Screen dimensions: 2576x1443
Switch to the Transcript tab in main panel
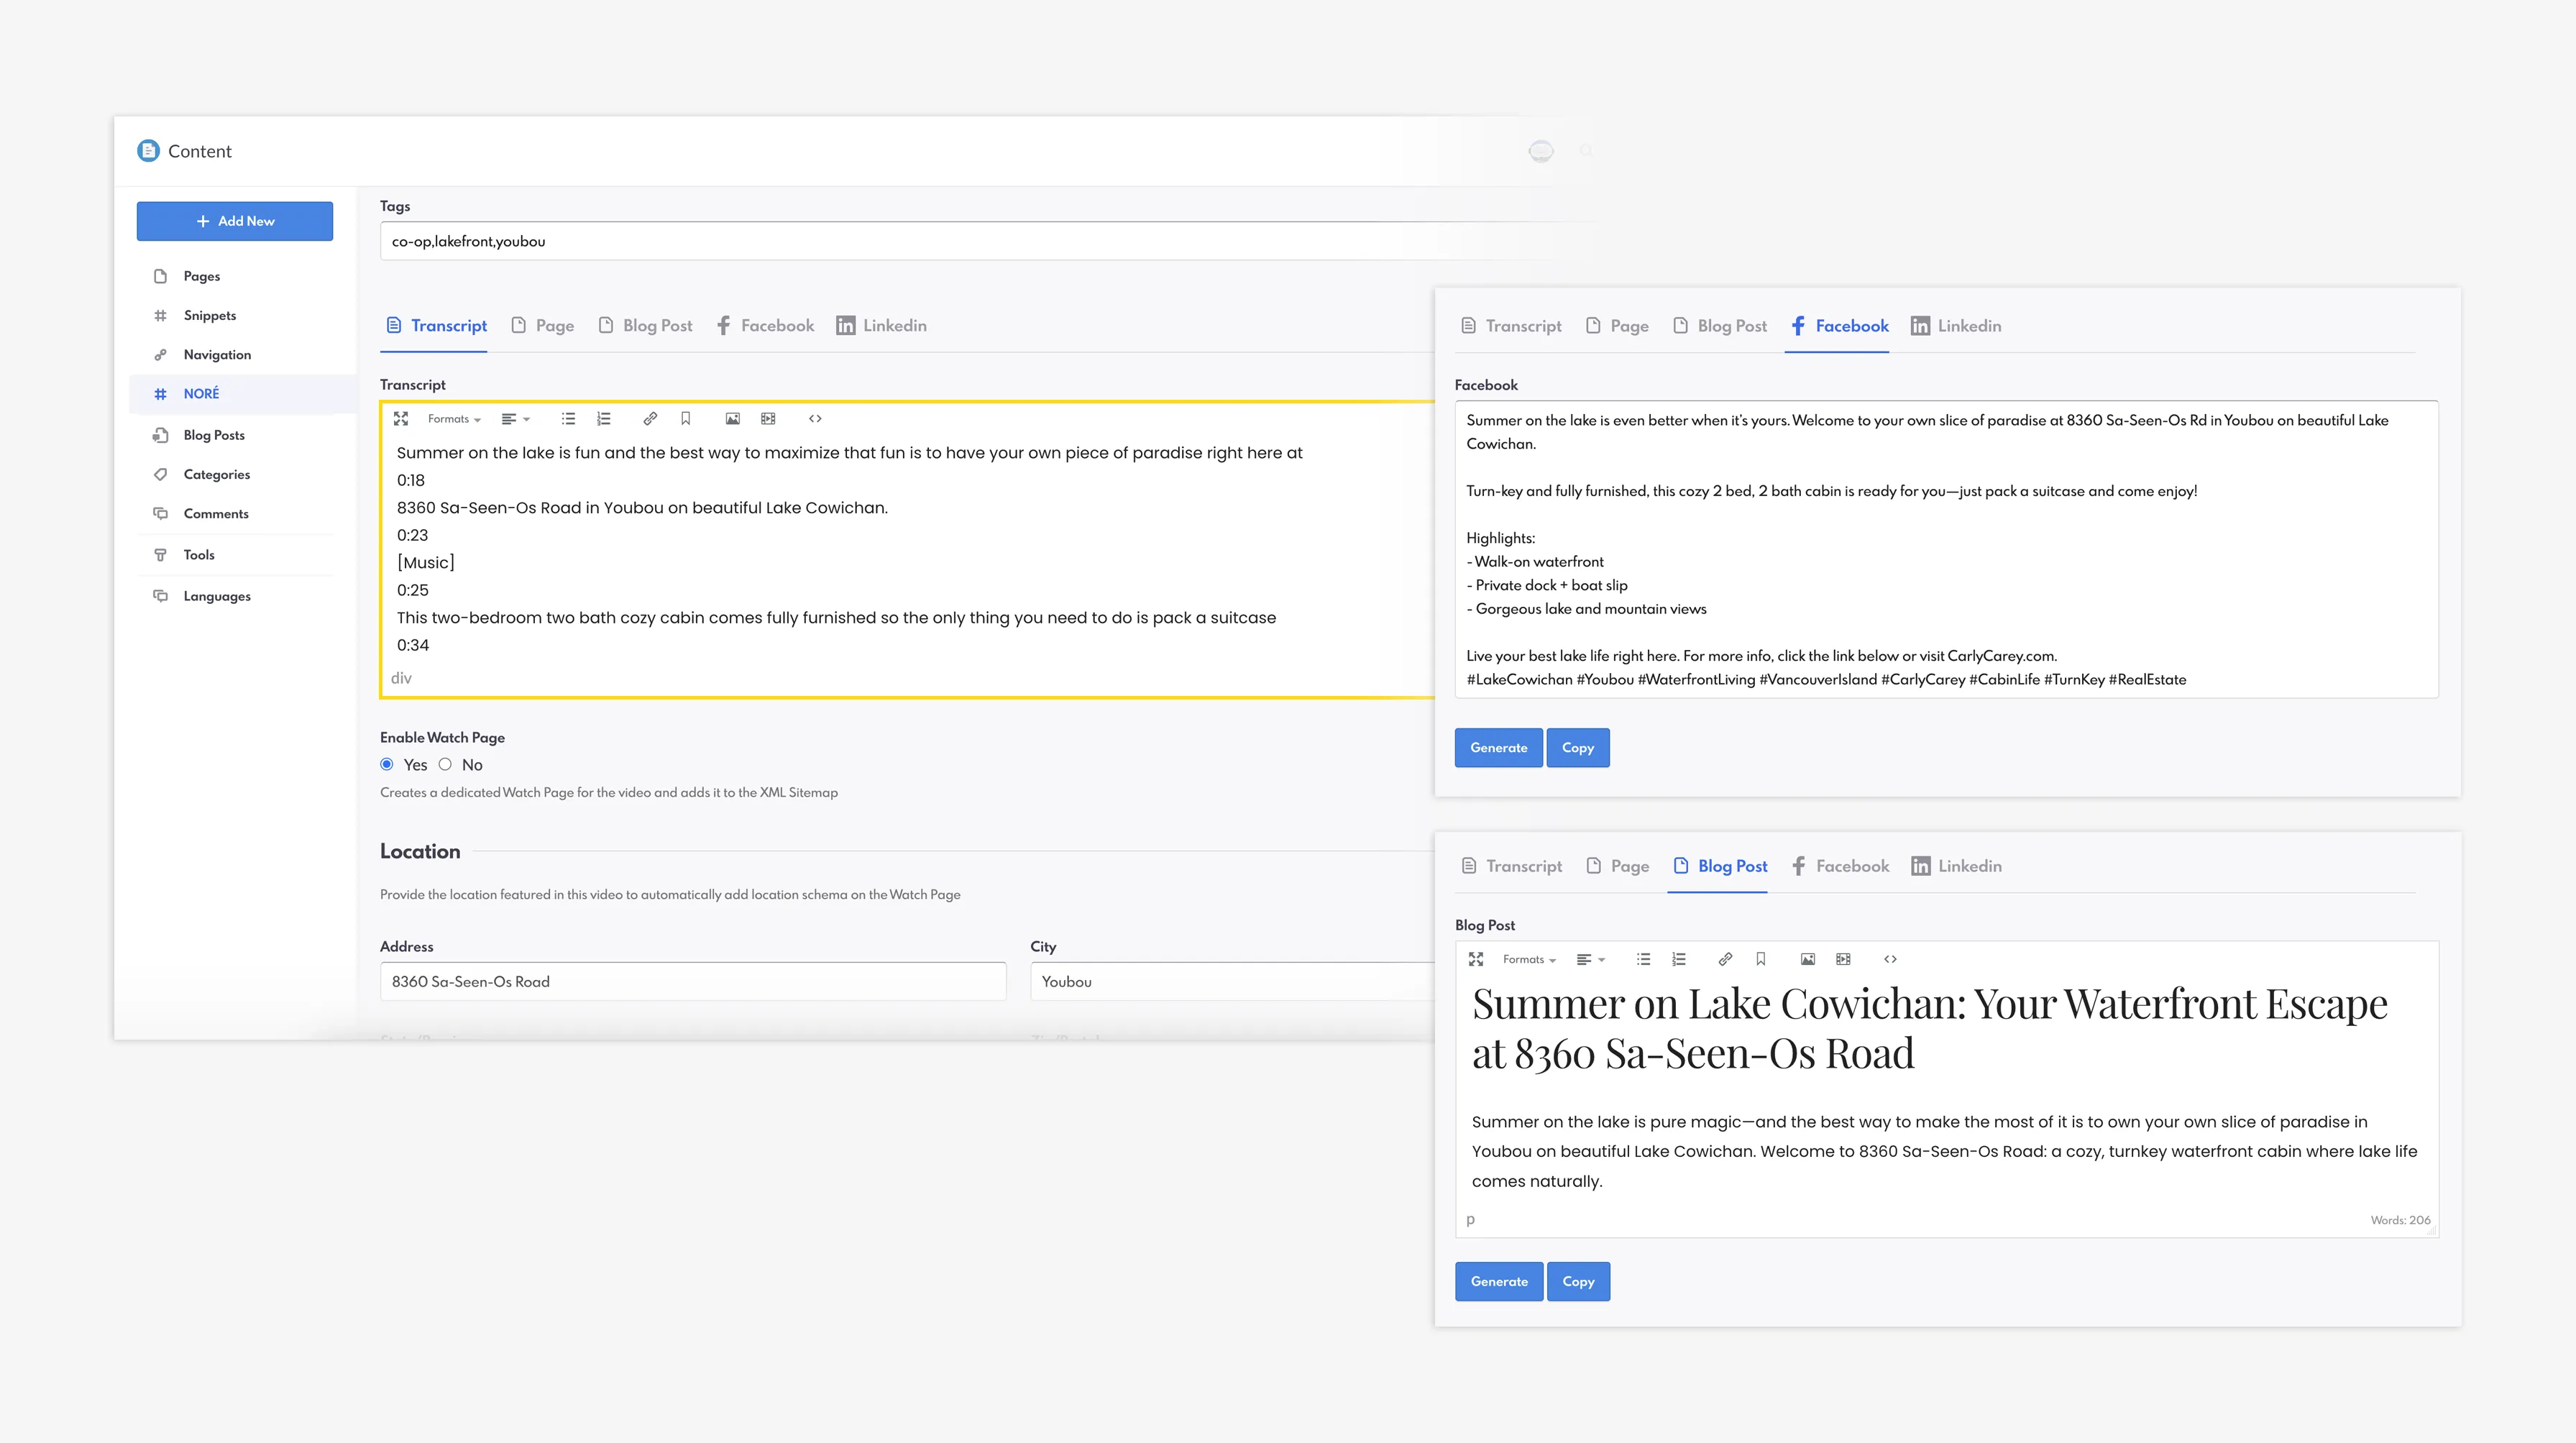(436, 326)
